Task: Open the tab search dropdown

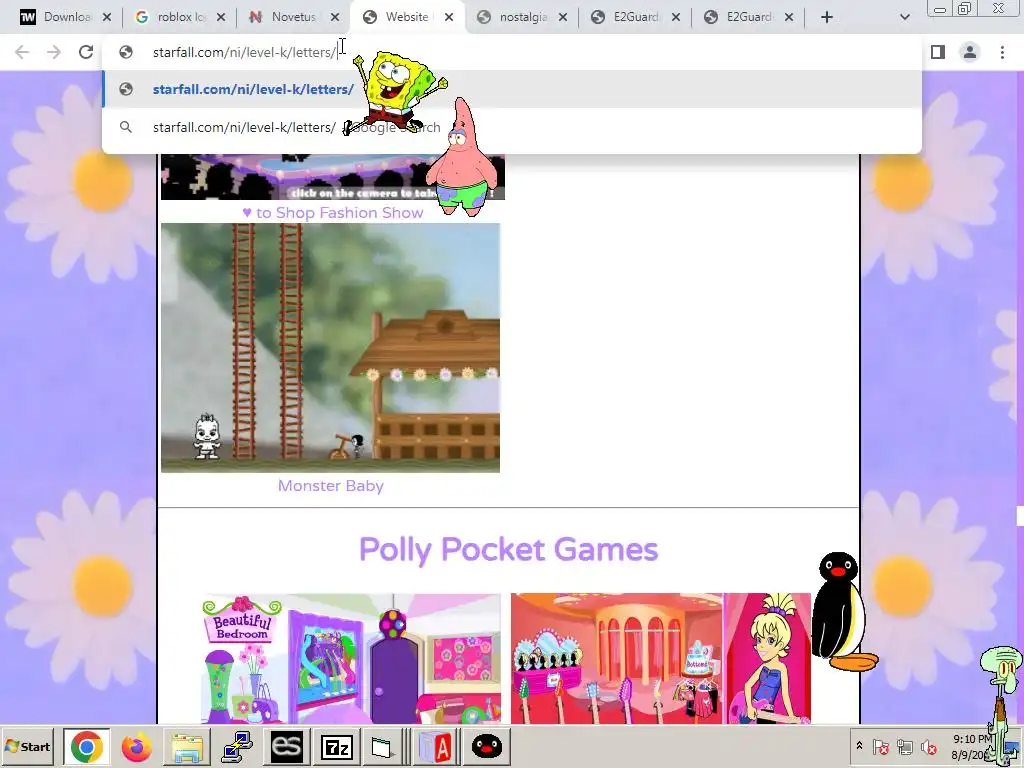Action: (x=904, y=17)
